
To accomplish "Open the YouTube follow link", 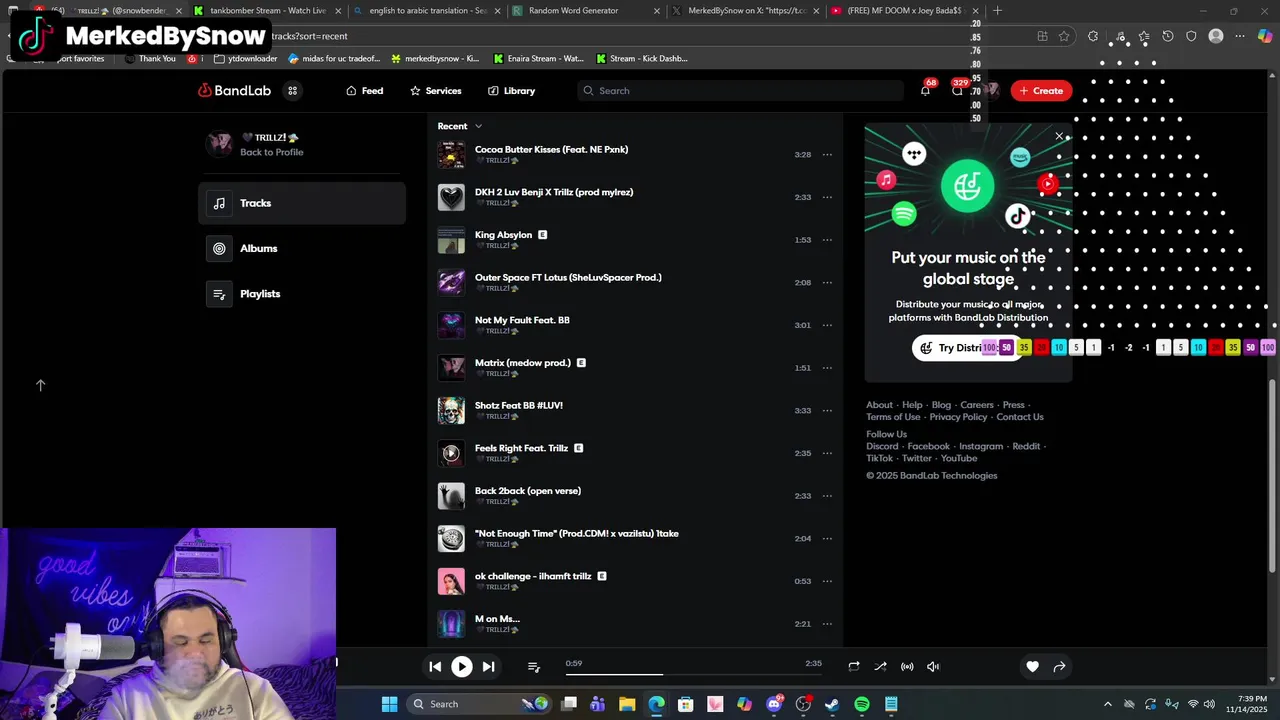I will point(959,458).
